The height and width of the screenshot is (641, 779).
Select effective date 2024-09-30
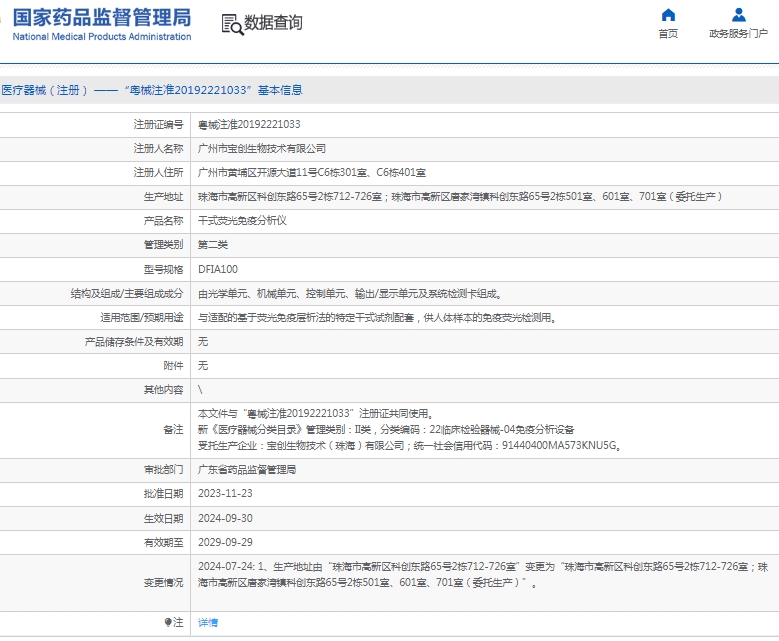pyautogui.click(x=225, y=518)
